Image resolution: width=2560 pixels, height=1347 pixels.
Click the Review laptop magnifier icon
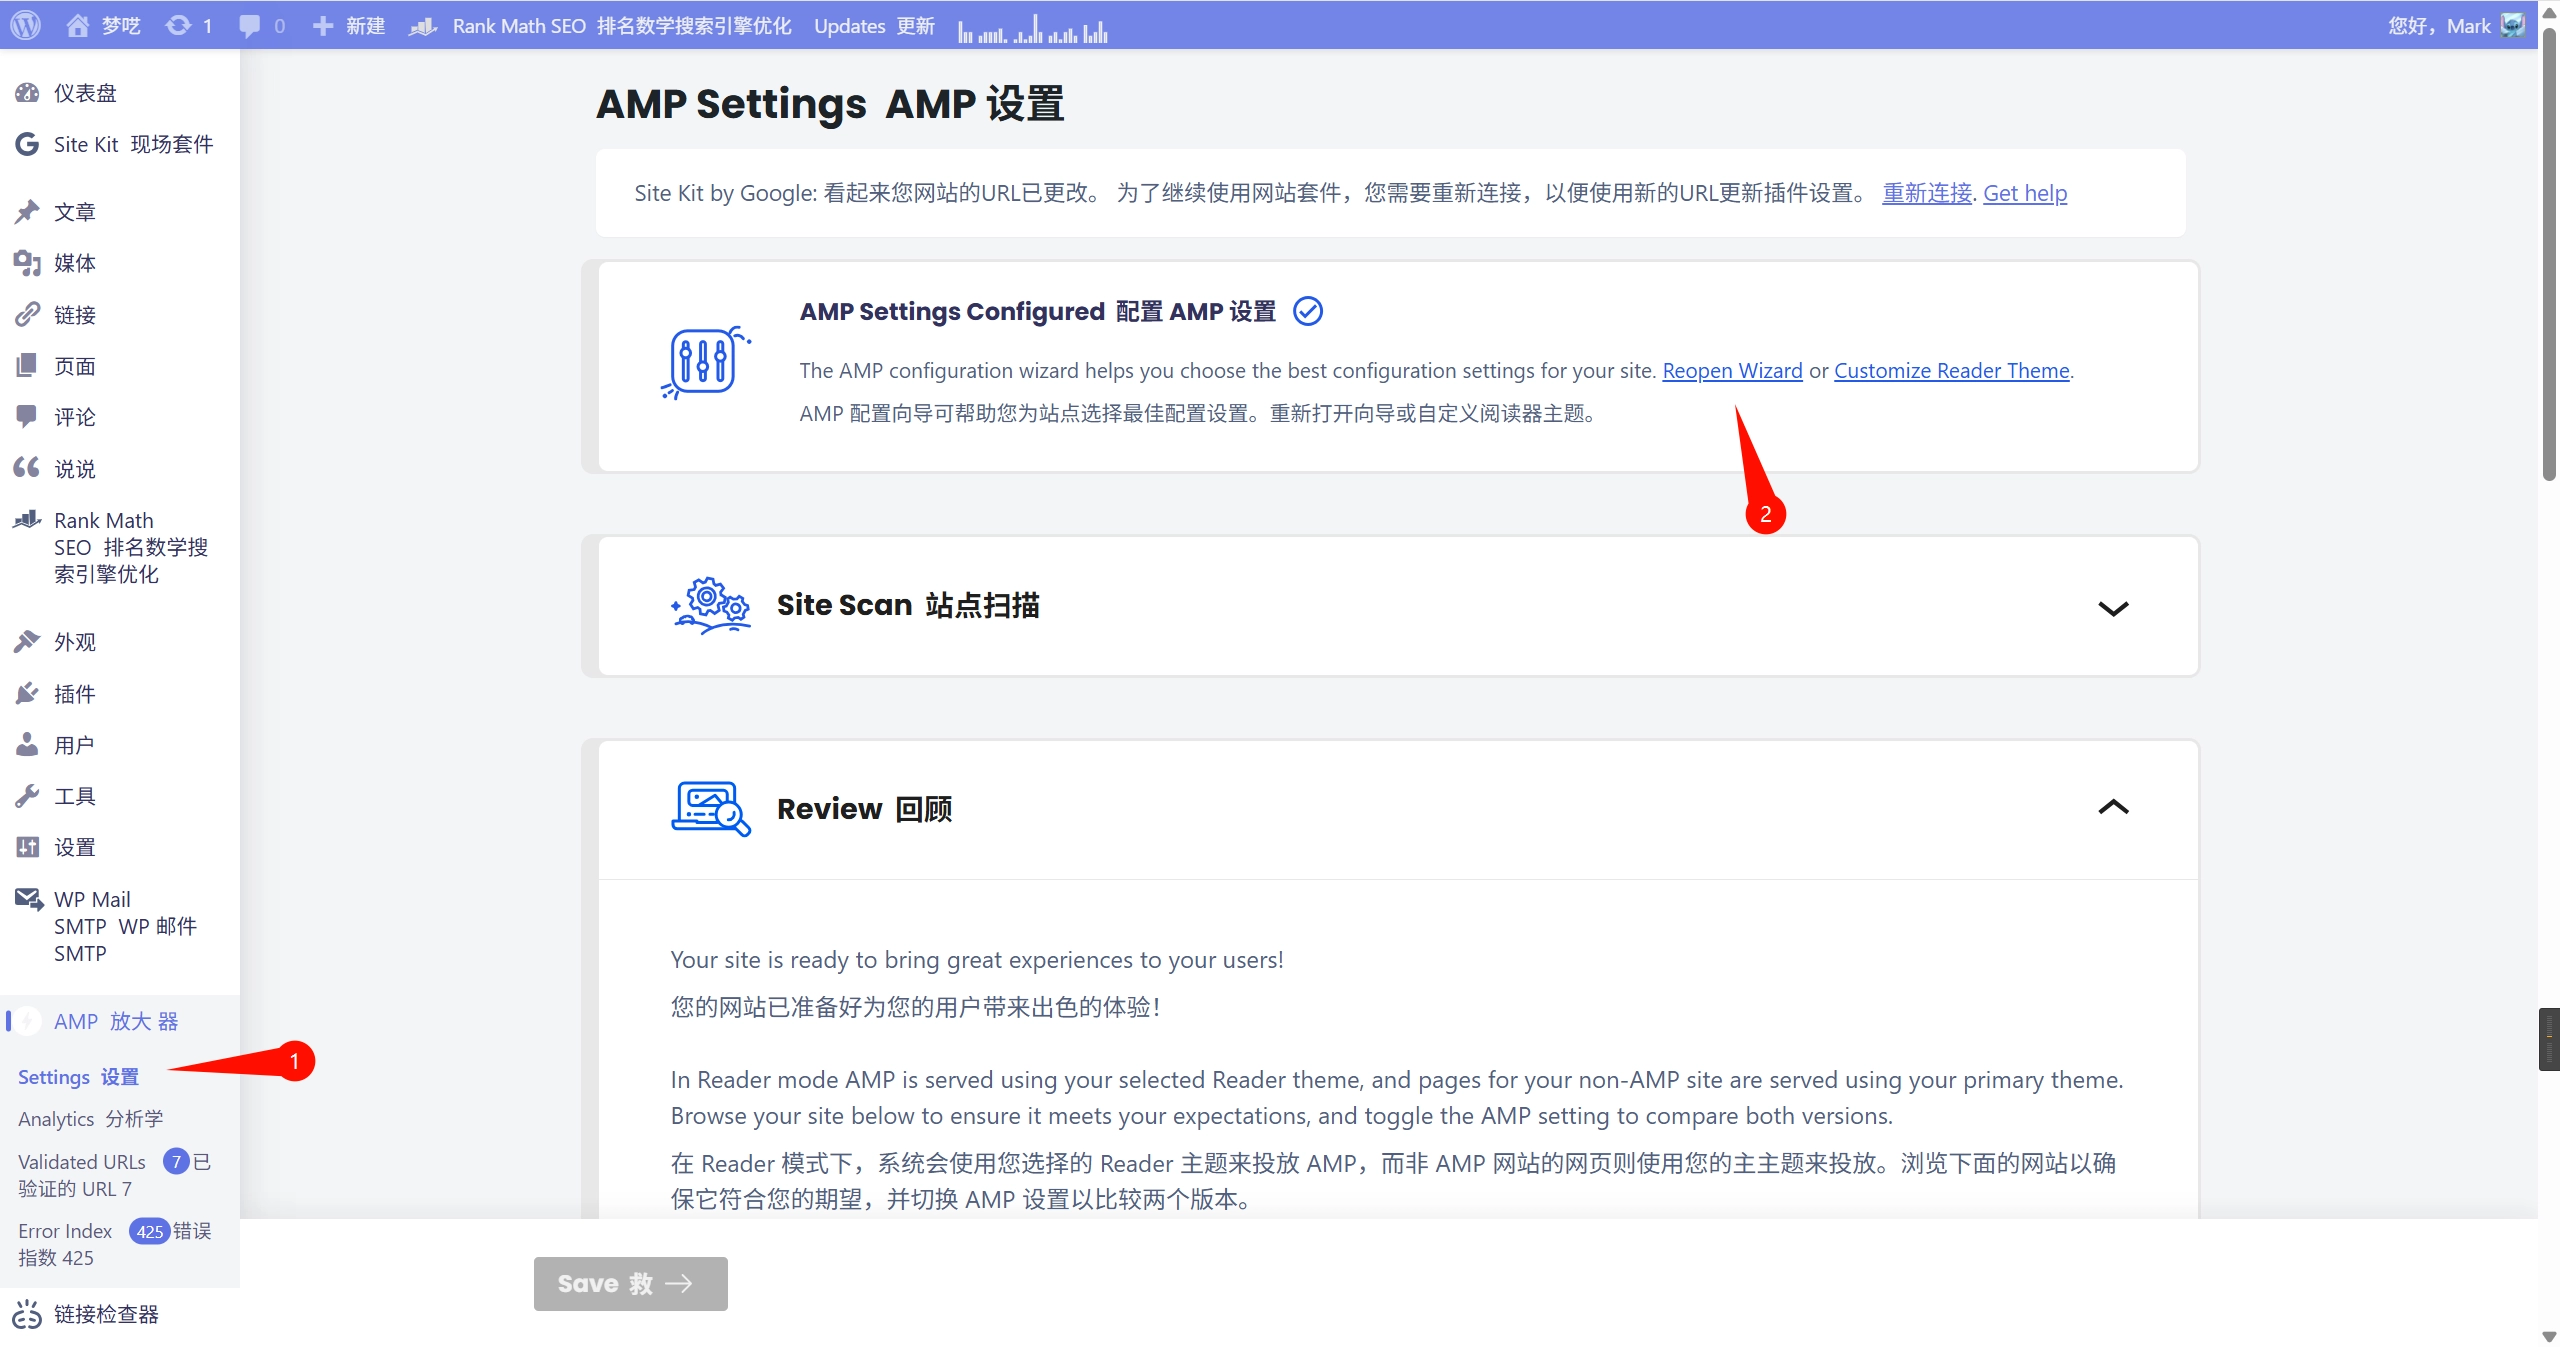coord(711,809)
